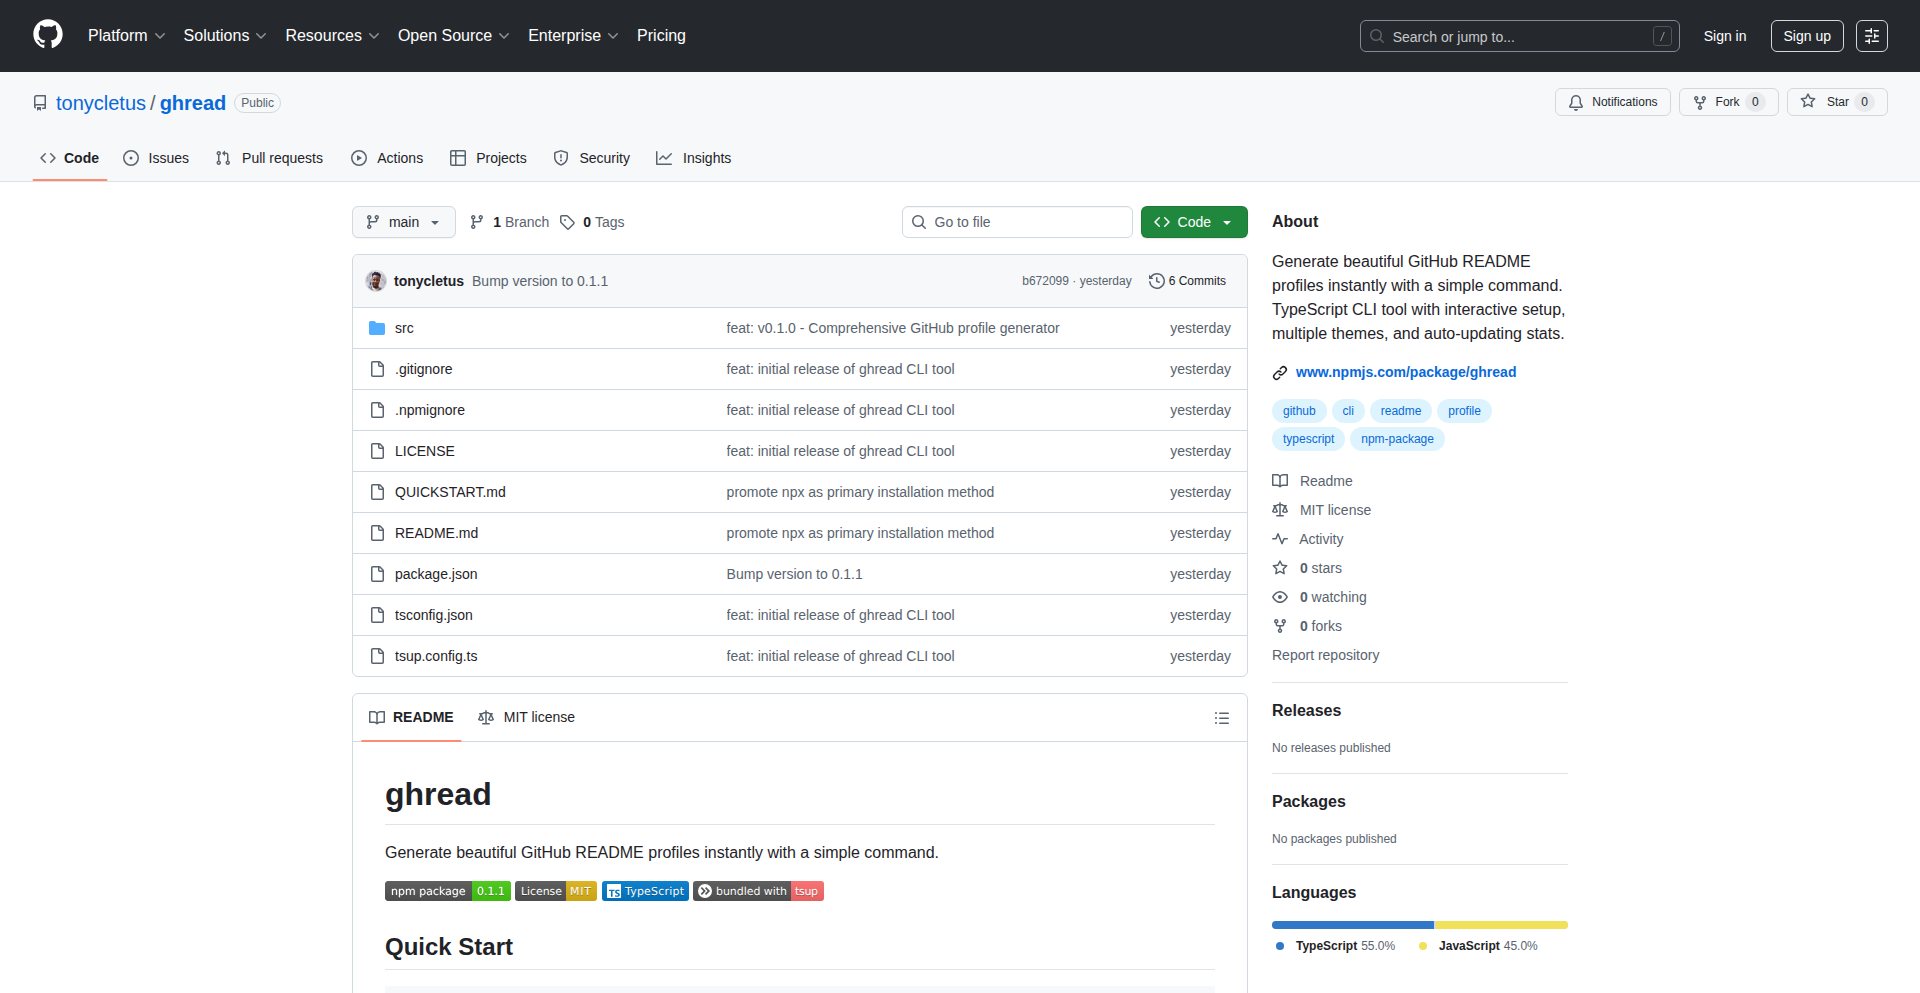1920x993 pixels.
Task: Select the README tab in file viewer
Action: click(411, 717)
